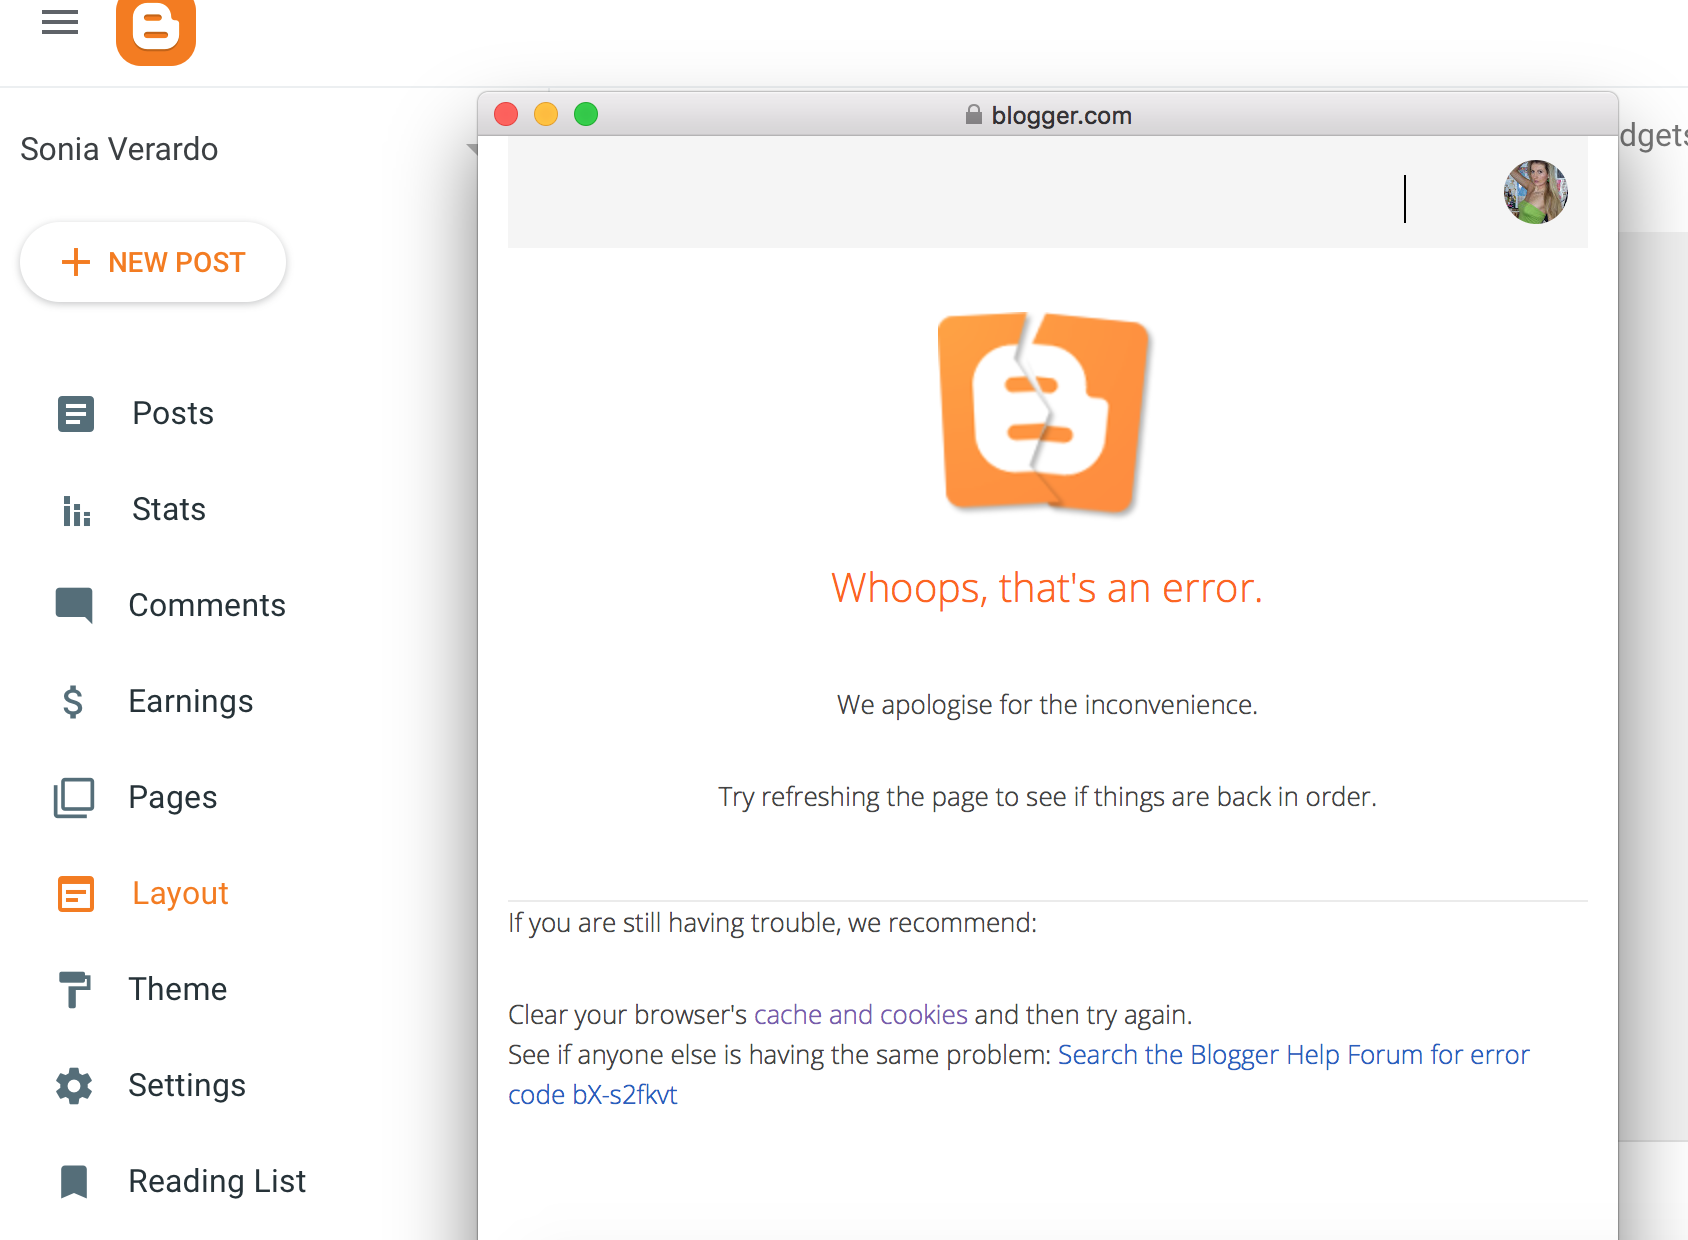Navigate to Pages
Screen dimensions: 1688x1240
coord(173,798)
